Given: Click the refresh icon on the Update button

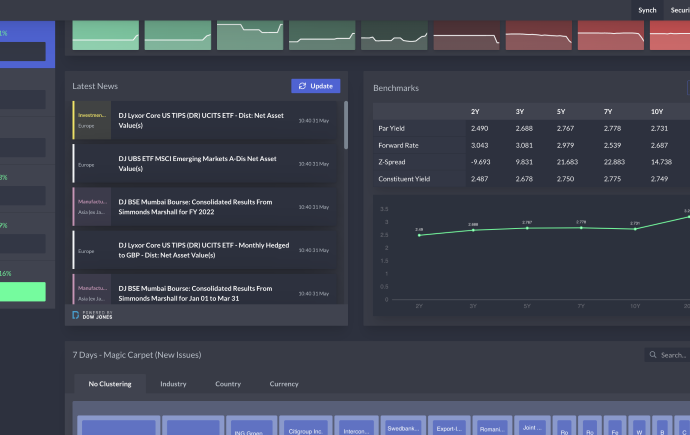Looking at the screenshot, I should pyautogui.click(x=302, y=86).
